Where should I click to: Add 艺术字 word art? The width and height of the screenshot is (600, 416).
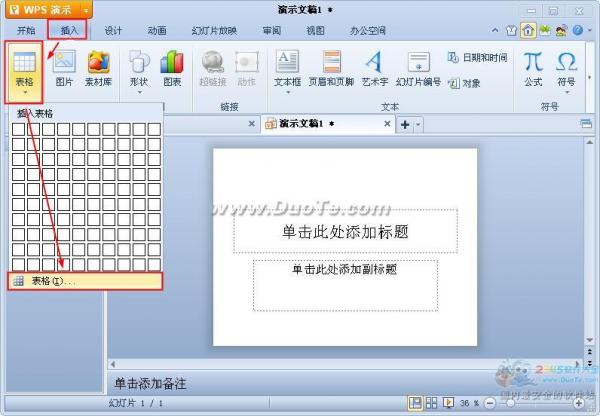pos(375,69)
